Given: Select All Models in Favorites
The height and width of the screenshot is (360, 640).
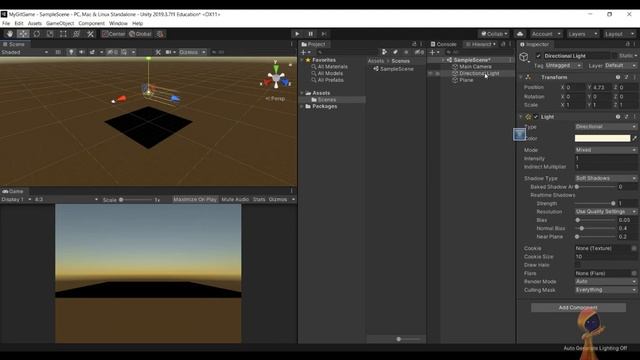Looking at the screenshot, I should tap(330, 73).
